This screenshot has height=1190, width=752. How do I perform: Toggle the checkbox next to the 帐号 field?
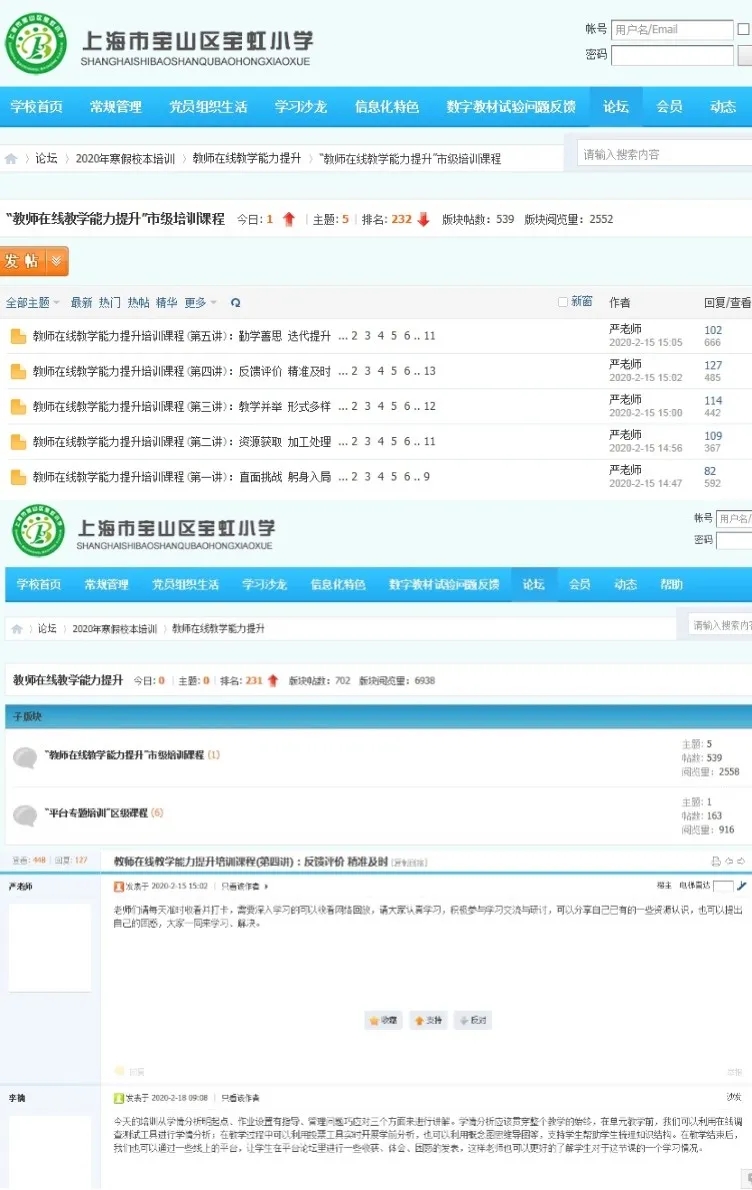pyautogui.click(x=743, y=30)
